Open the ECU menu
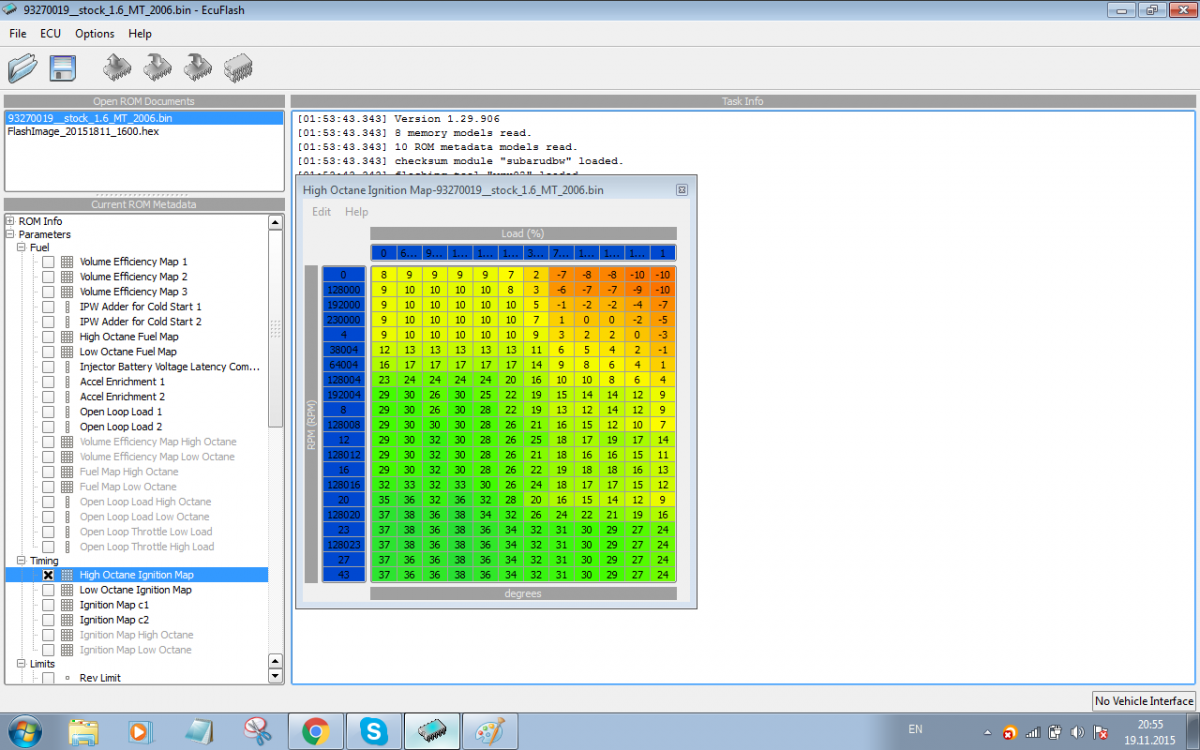 (x=50, y=33)
